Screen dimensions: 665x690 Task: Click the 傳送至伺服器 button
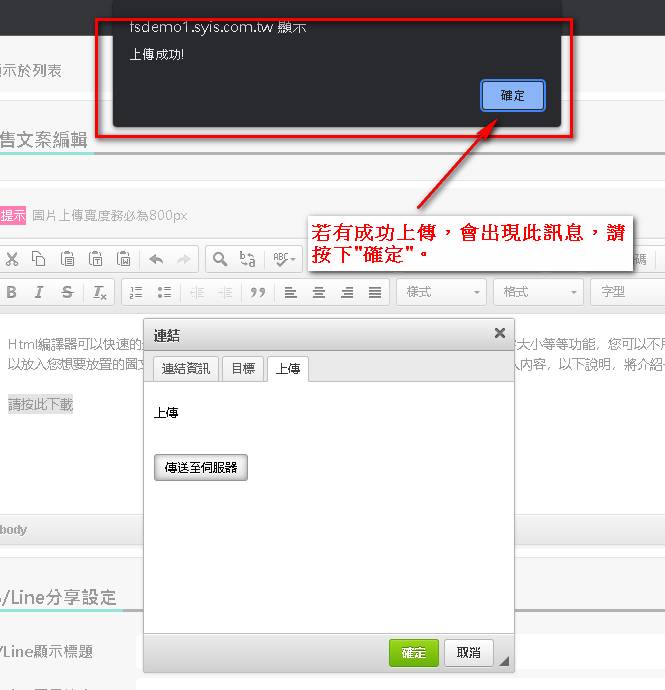(x=201, y=467)
